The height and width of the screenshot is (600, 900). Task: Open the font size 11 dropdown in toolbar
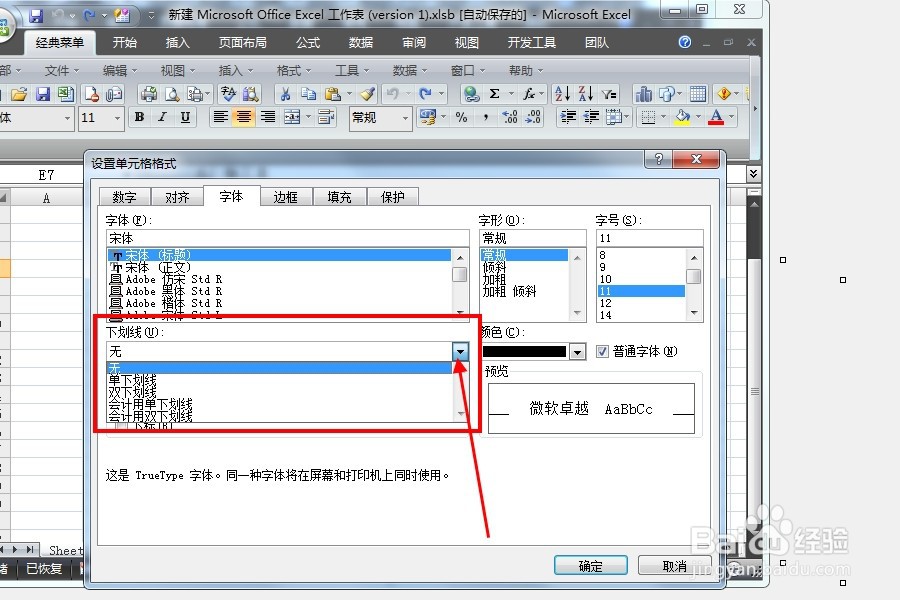(117, 118)
